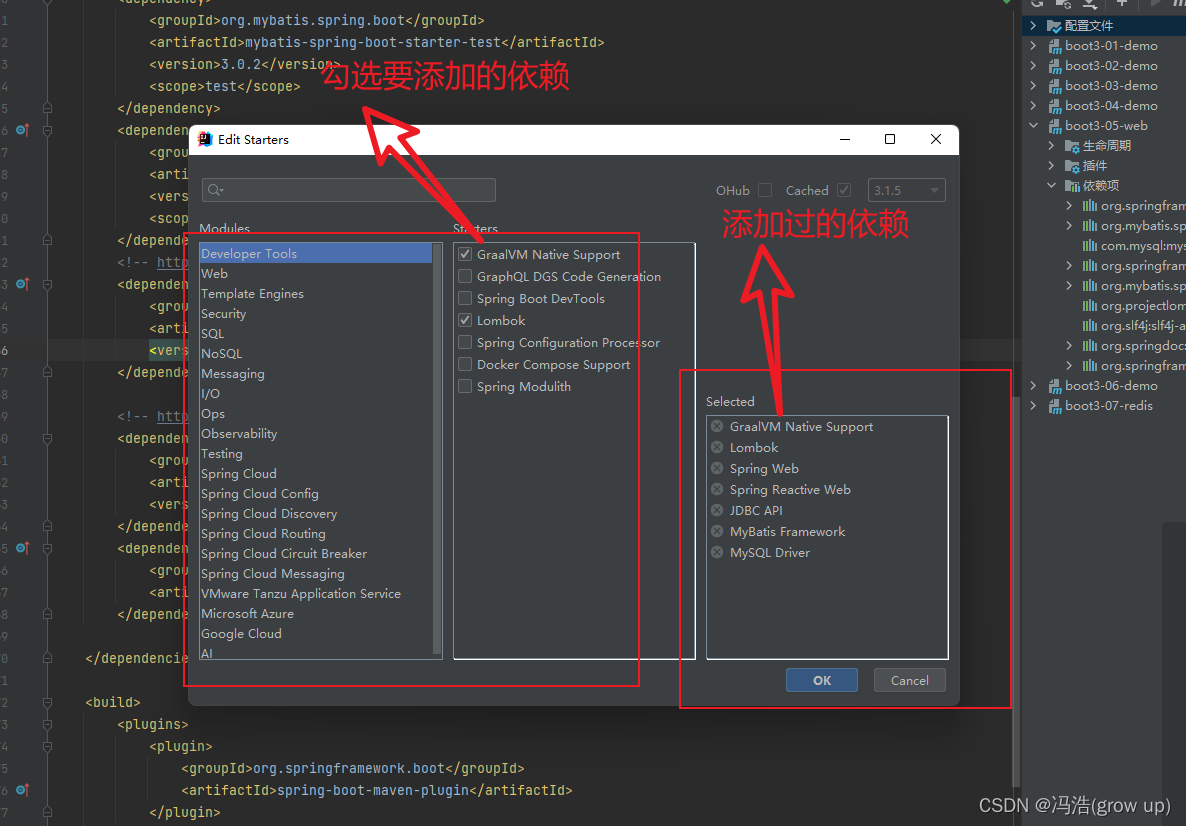Click the 依赖项 dependencies folder icon
The width and height of the screenshot is (1186, 826).
pyautogui.click(x=1072, y=186)
